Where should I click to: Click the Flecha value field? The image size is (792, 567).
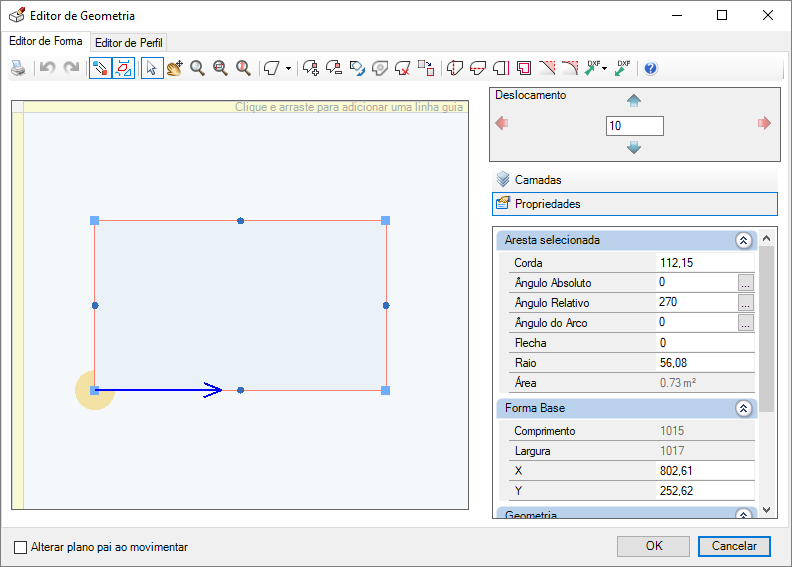pos(705,343)
